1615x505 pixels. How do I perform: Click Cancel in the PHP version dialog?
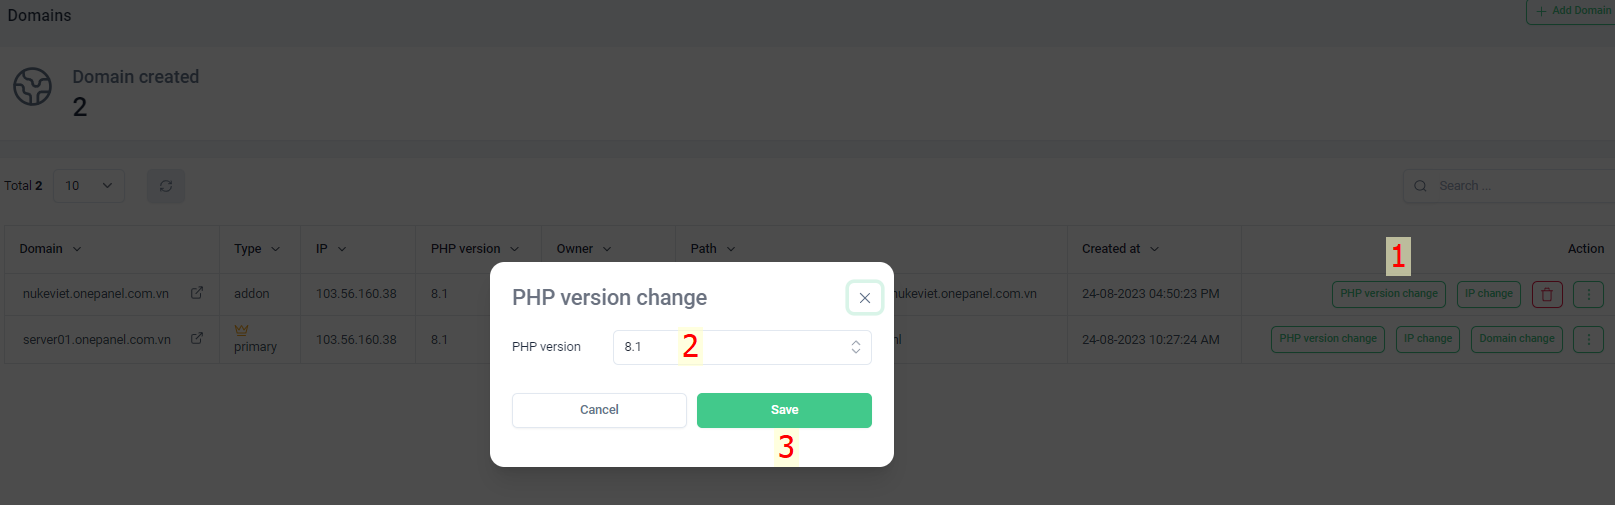(x=599, y=410)
